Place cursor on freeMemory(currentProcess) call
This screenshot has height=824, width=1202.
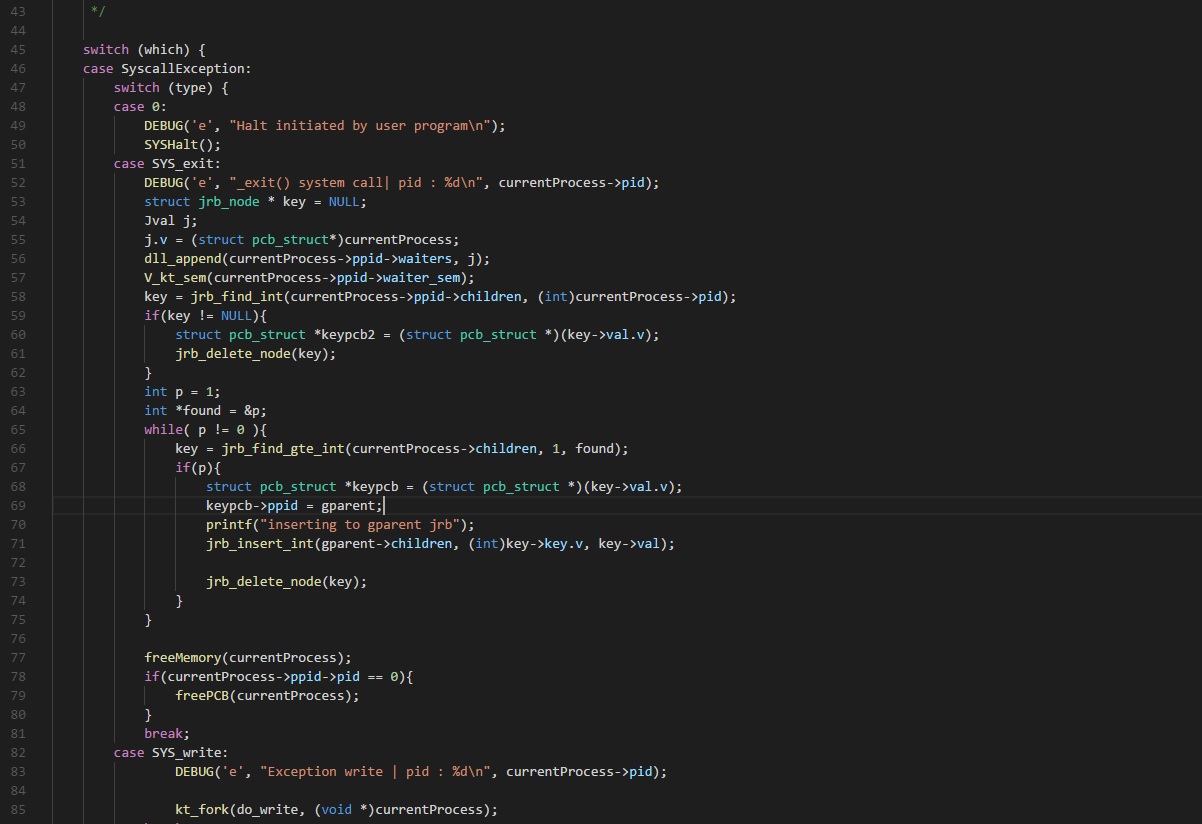tap(247, 657)
